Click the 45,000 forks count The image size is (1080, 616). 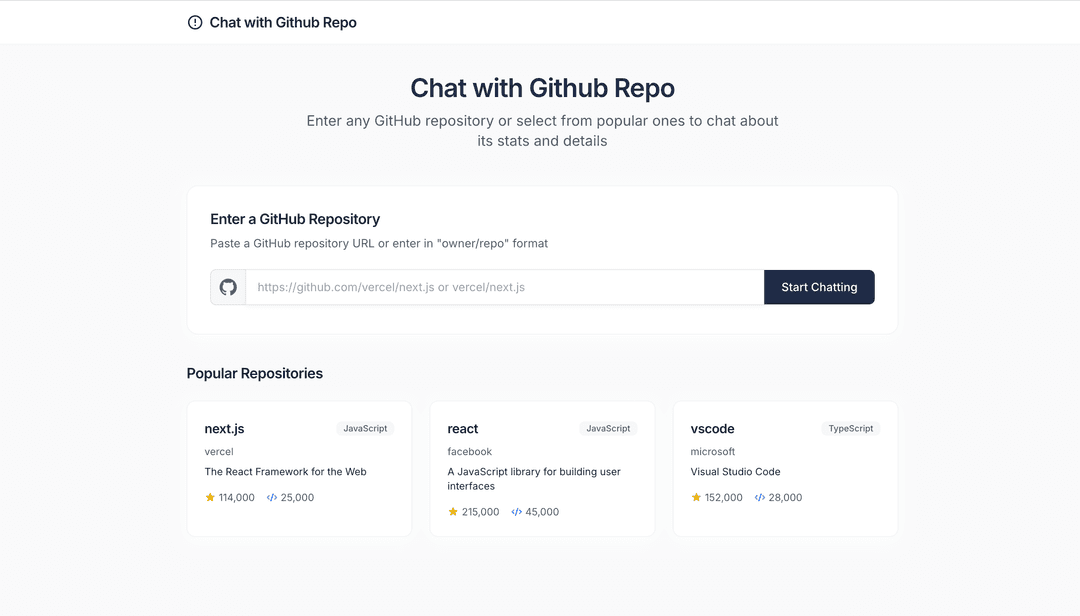[542, 512]
